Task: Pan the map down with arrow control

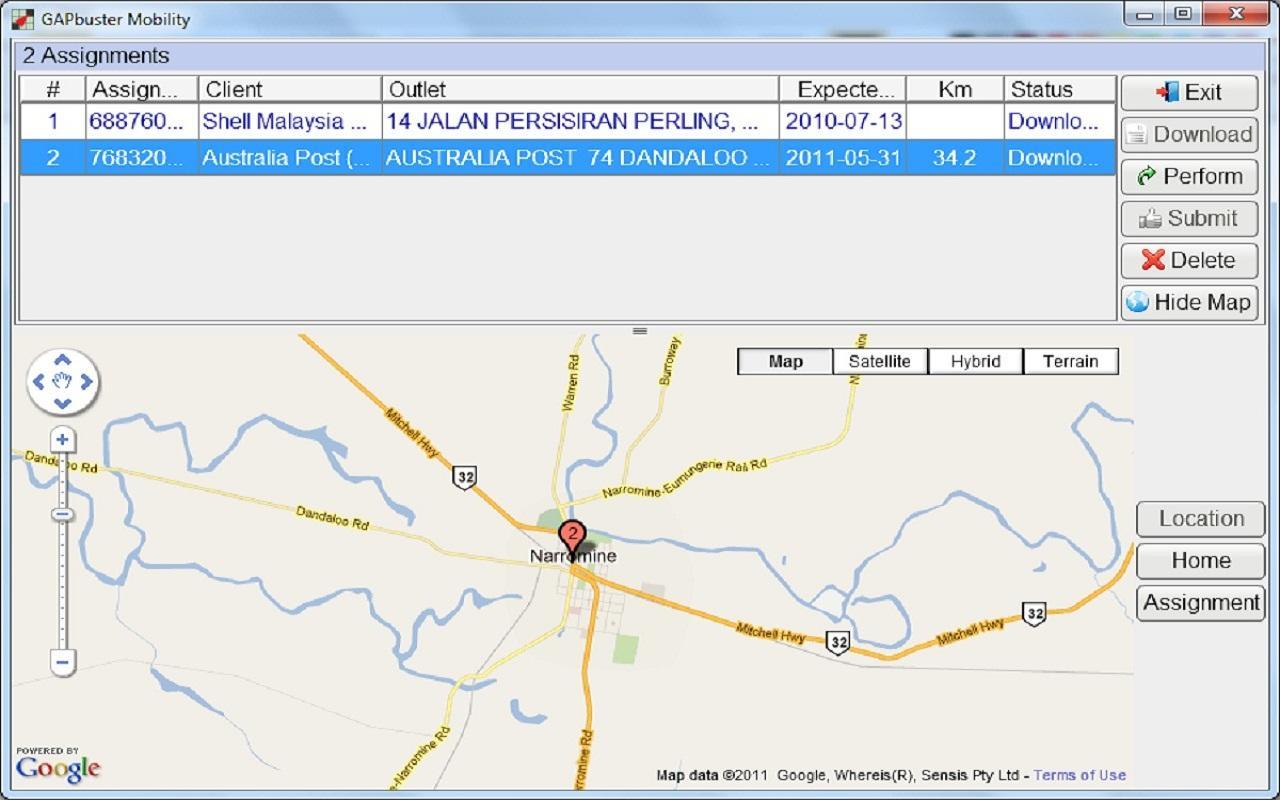Action: pyautogui.click(x=62, y=403)
